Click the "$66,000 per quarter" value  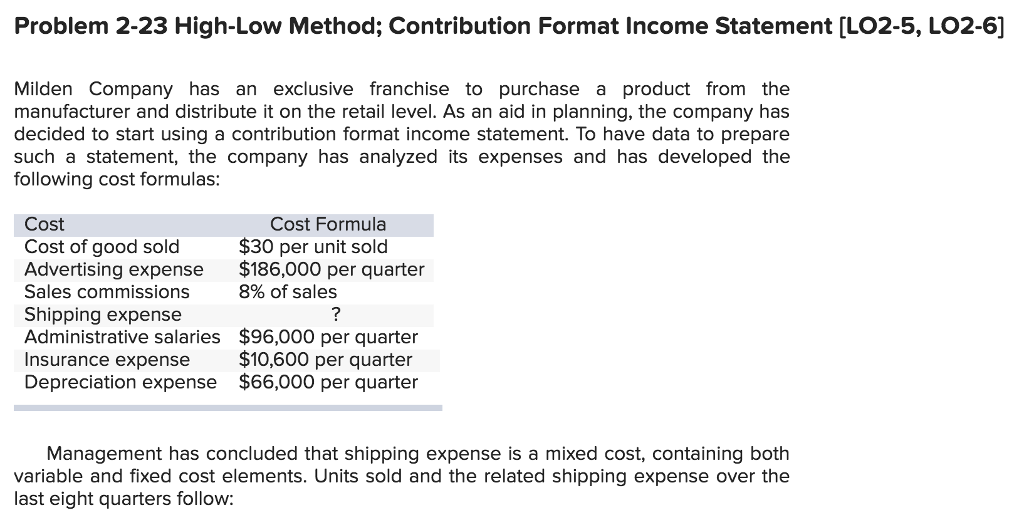click(x=328, y=382)
